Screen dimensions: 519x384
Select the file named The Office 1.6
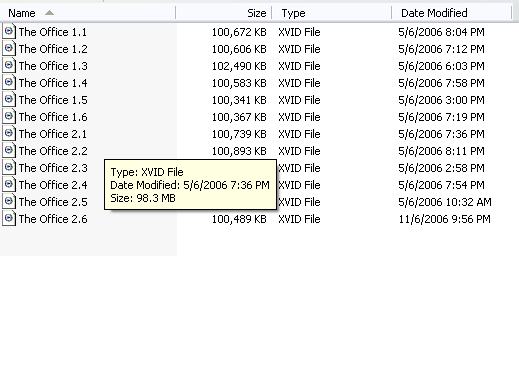pyautogui.click(x=53, y=117)
